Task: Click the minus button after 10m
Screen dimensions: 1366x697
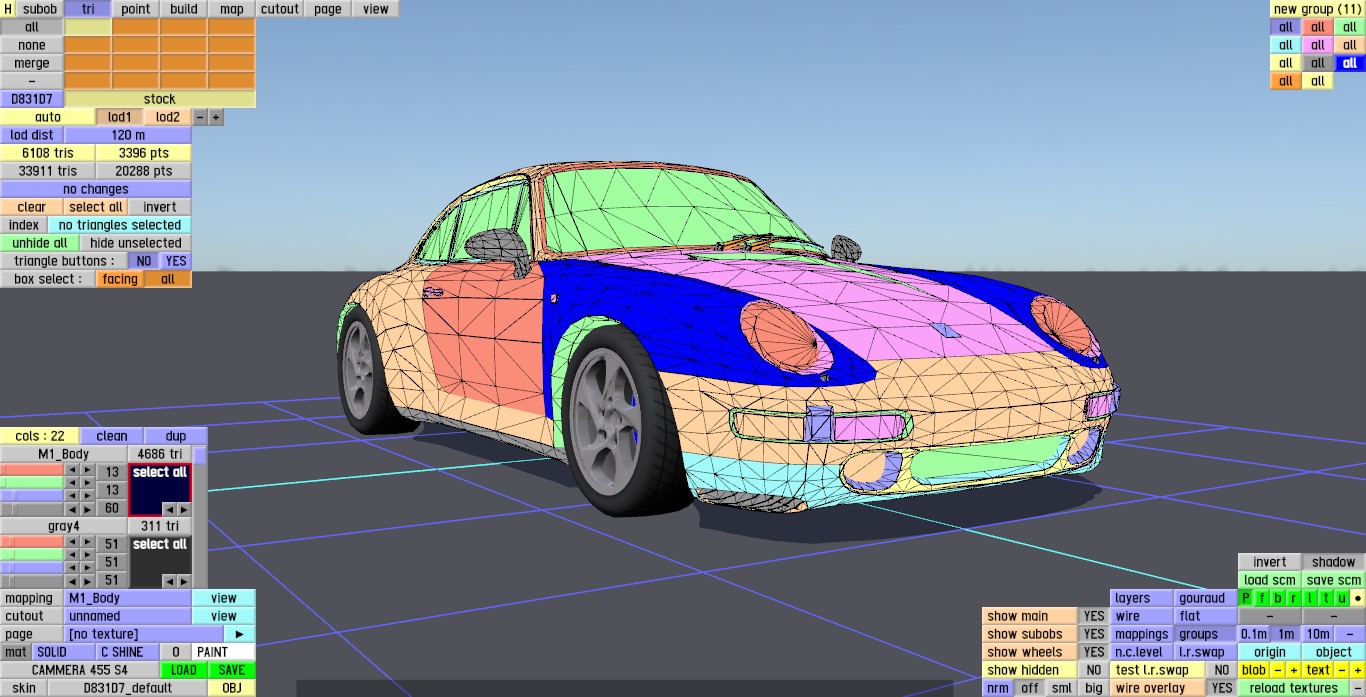Action: point(1350,634)
